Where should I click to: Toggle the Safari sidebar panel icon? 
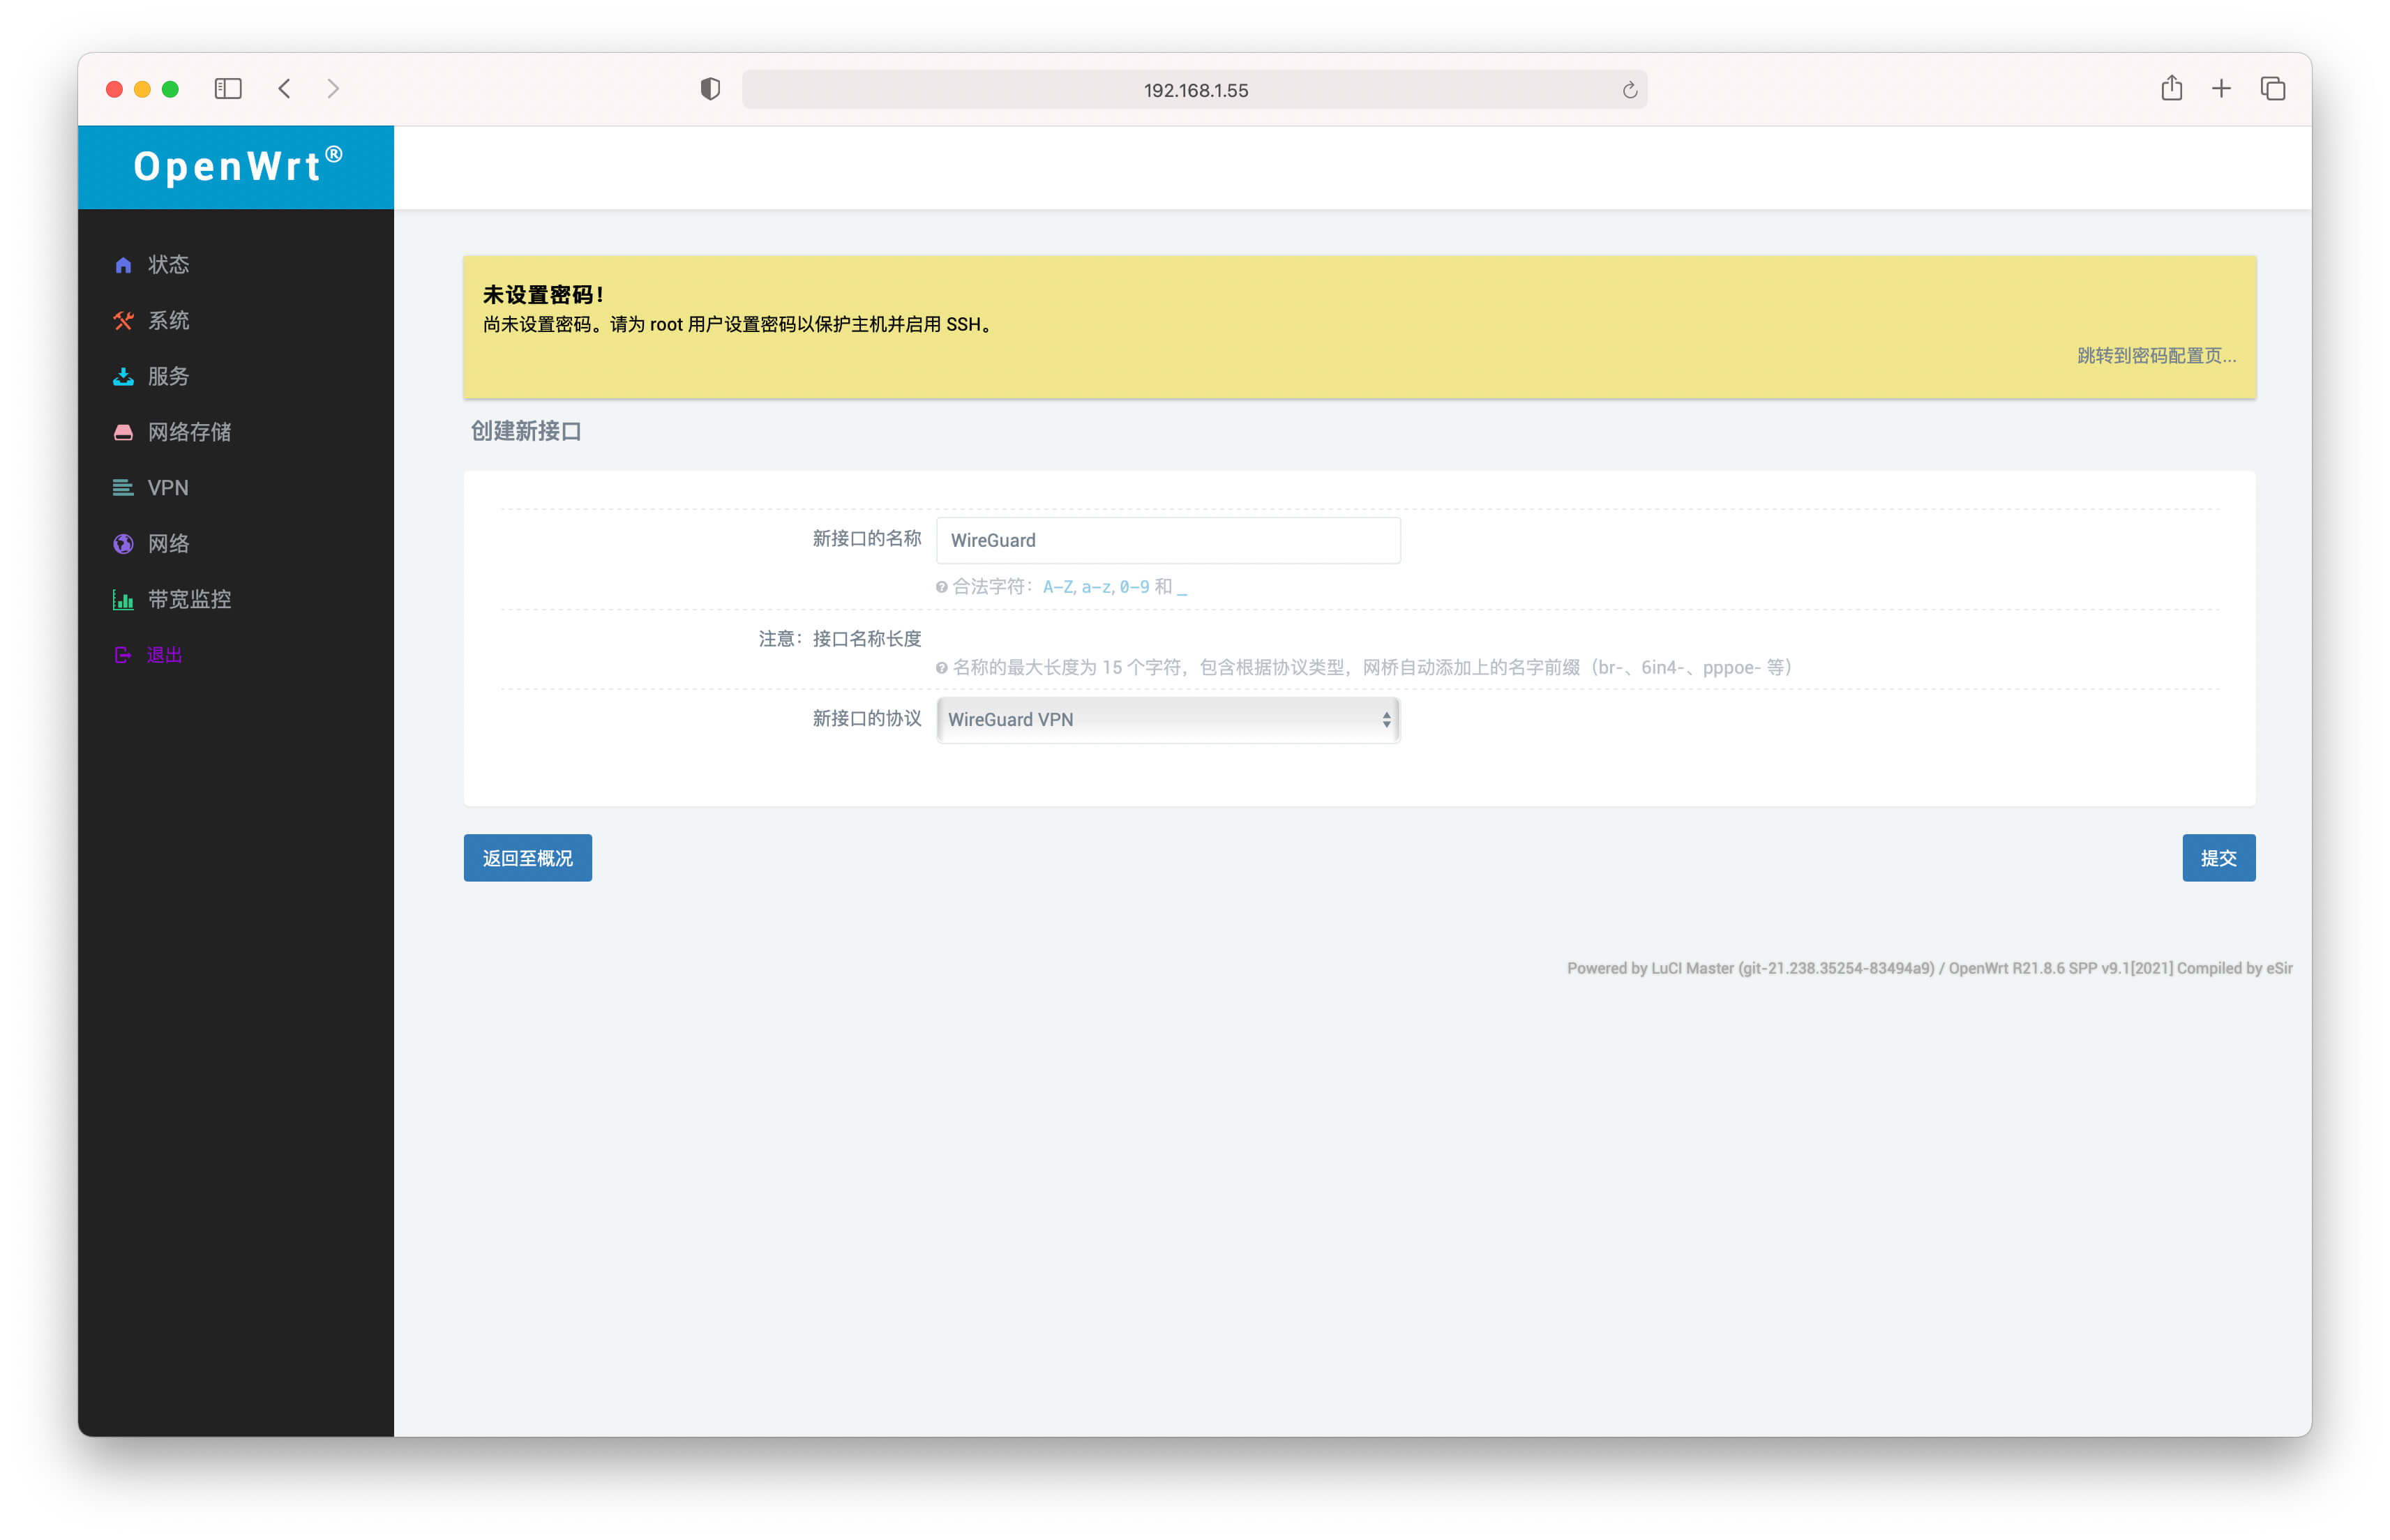click(228, 89)
